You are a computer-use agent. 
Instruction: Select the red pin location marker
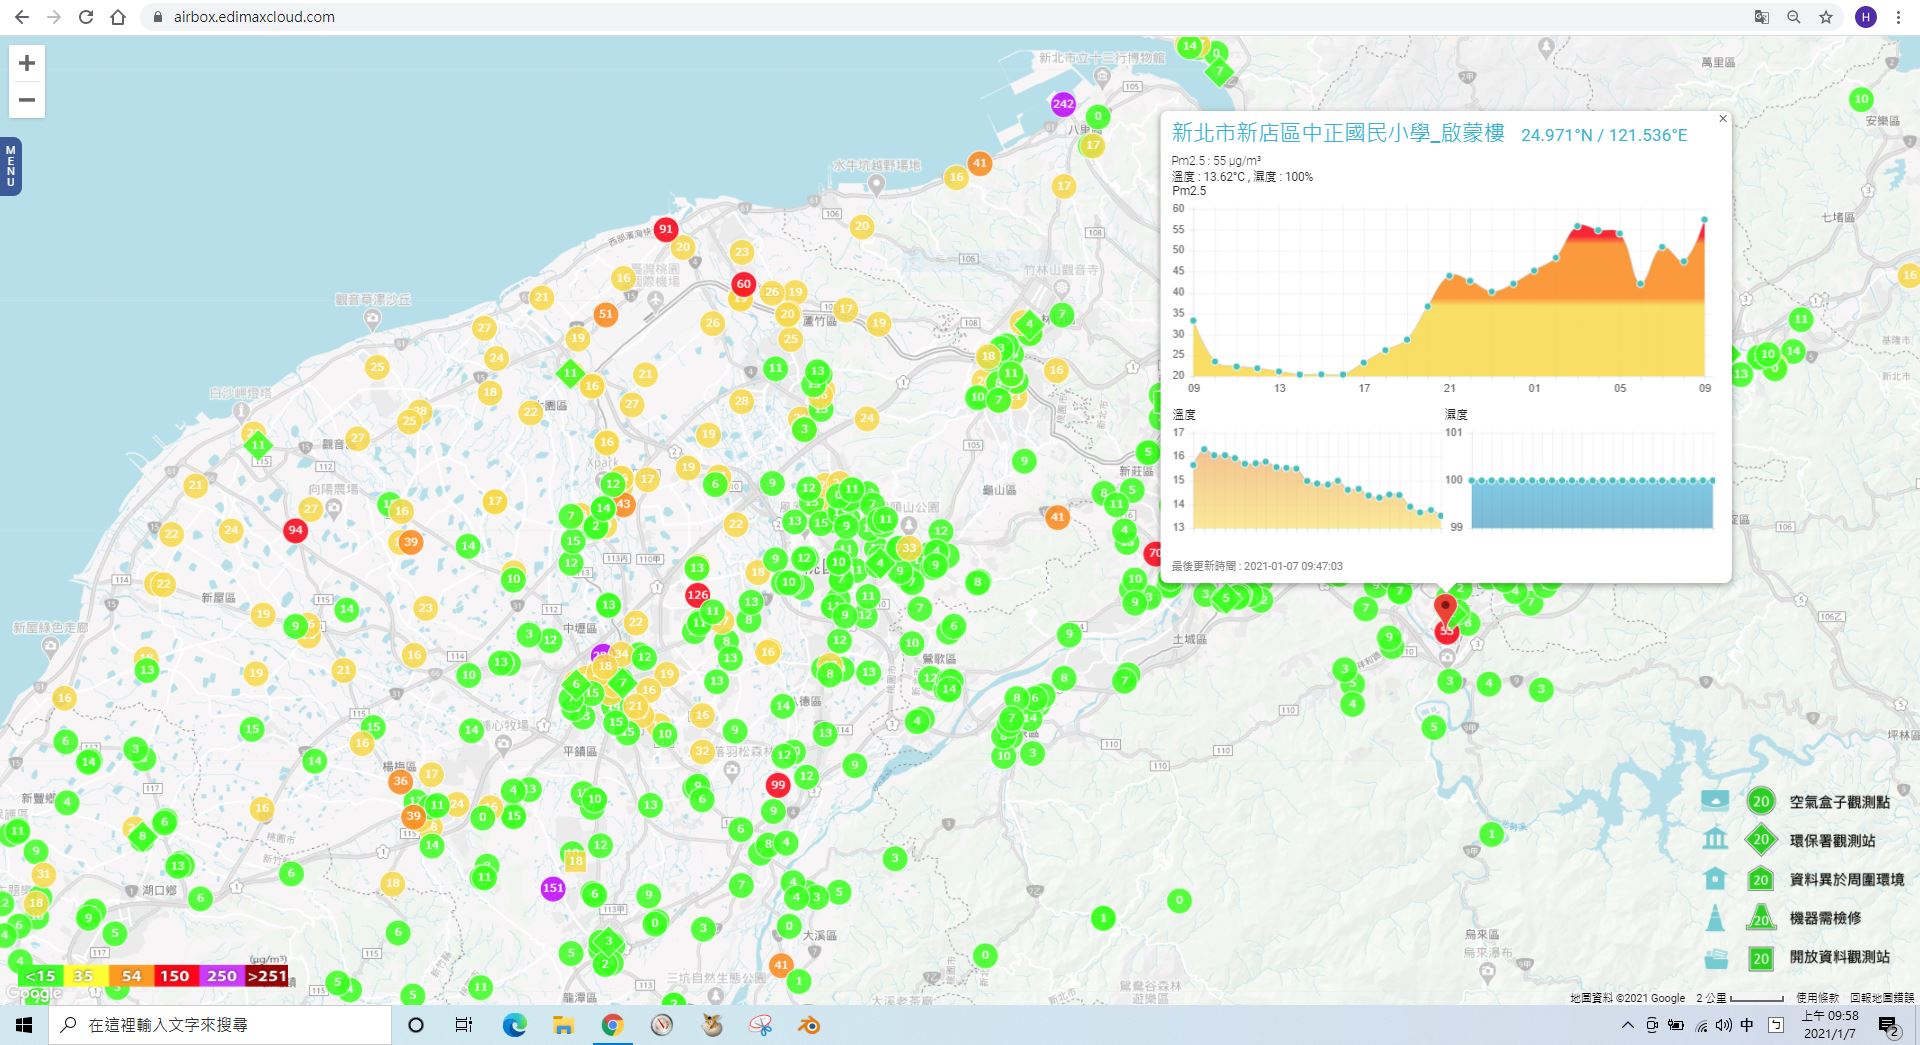coord(1445,609)
